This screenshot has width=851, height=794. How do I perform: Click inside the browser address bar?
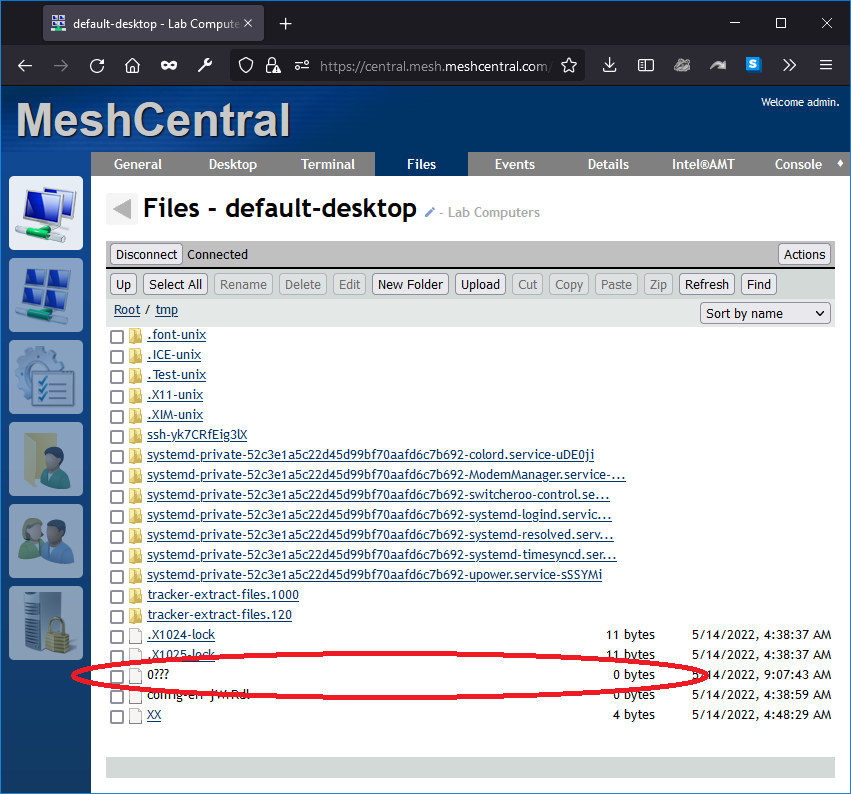coord(430,65)
